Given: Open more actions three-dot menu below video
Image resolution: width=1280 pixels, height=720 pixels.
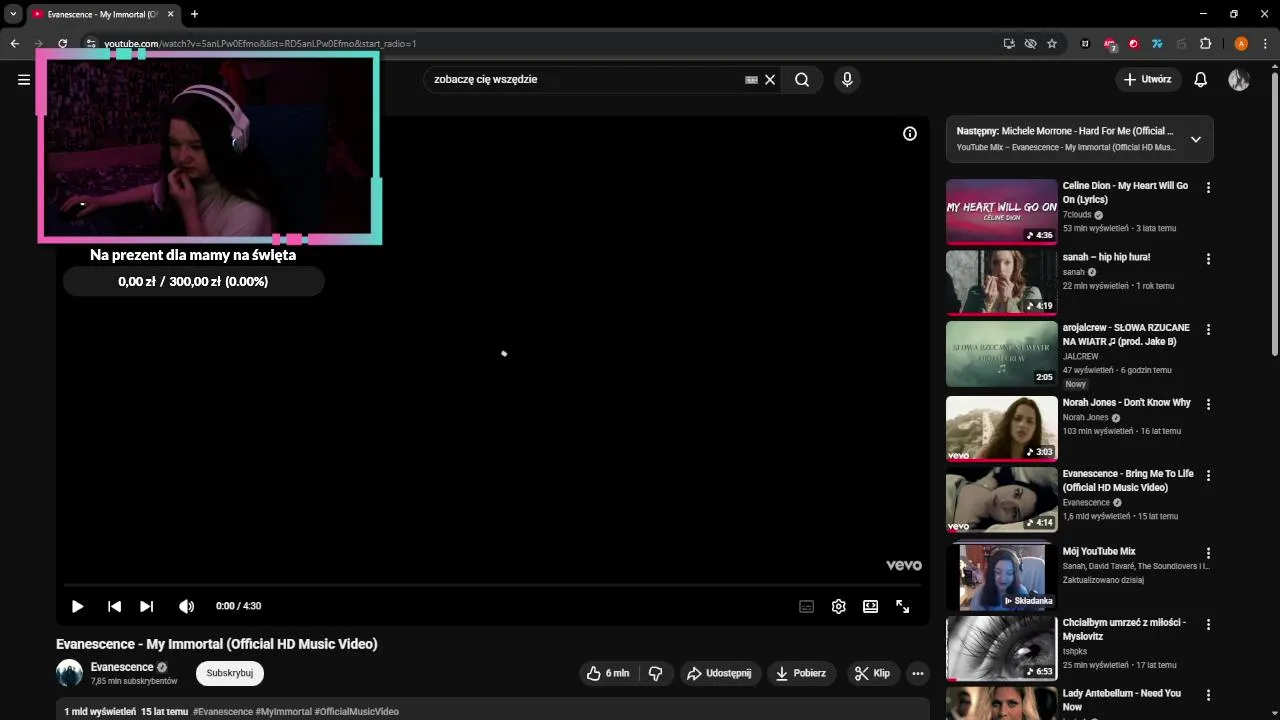Looking at the screenshot, I should (x=917, y=673).
